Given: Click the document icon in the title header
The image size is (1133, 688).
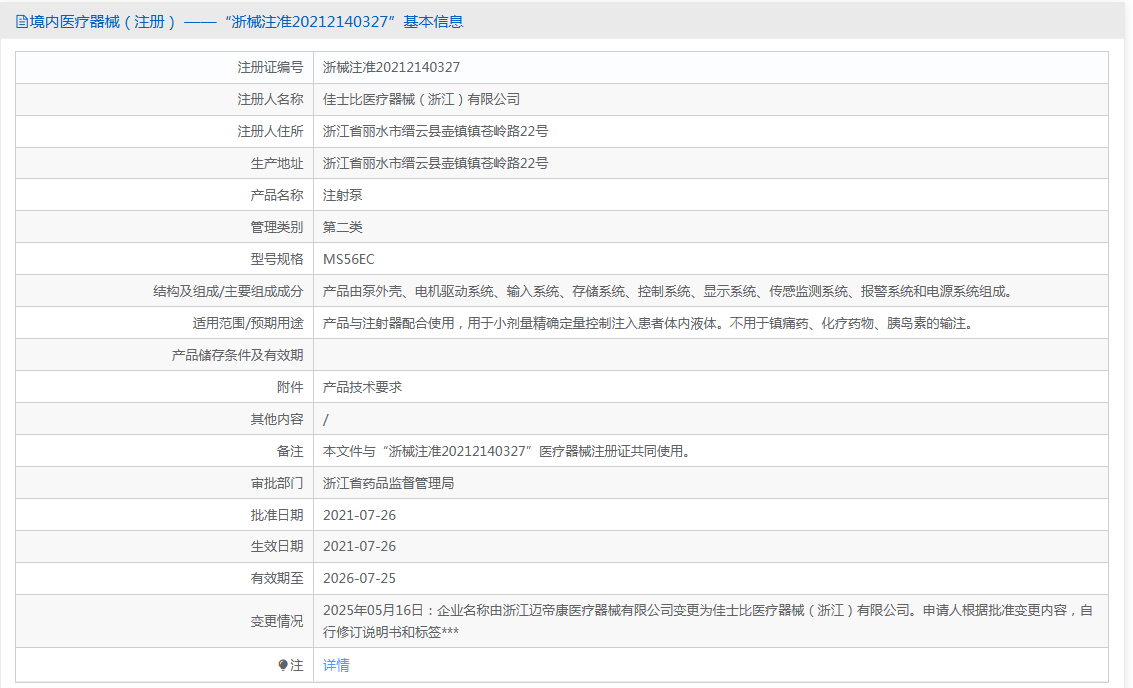Looking at the screenshot, I should click(22, 22).
